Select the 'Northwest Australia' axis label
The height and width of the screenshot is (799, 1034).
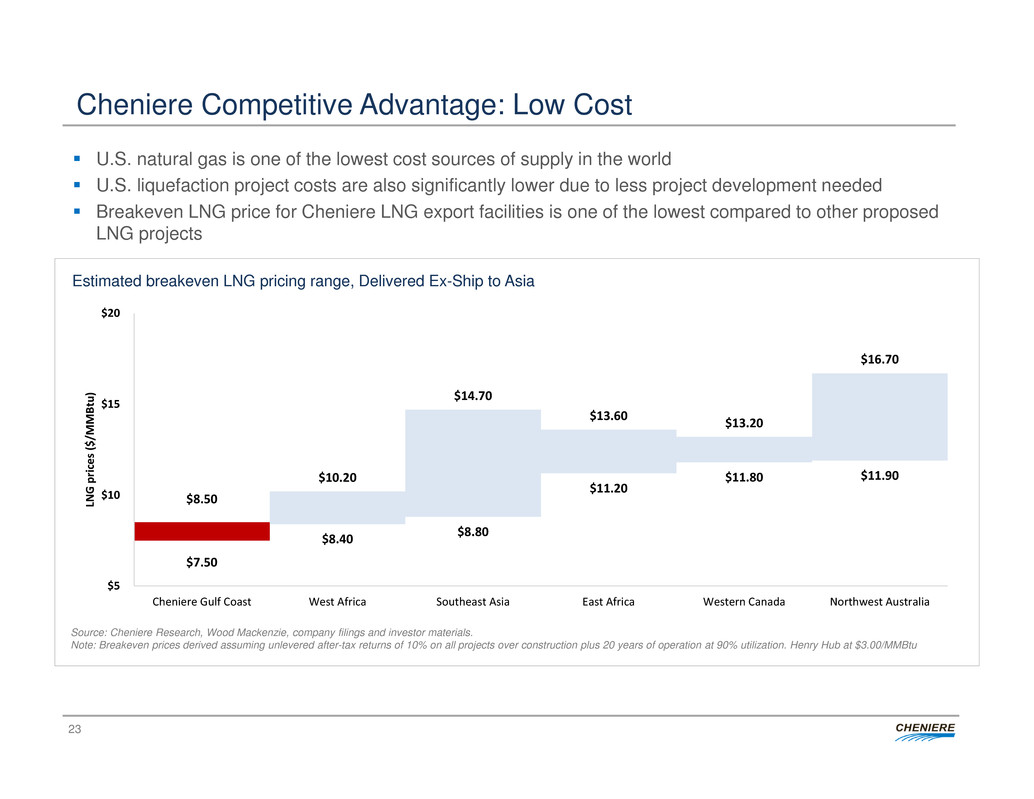point(879,602)
